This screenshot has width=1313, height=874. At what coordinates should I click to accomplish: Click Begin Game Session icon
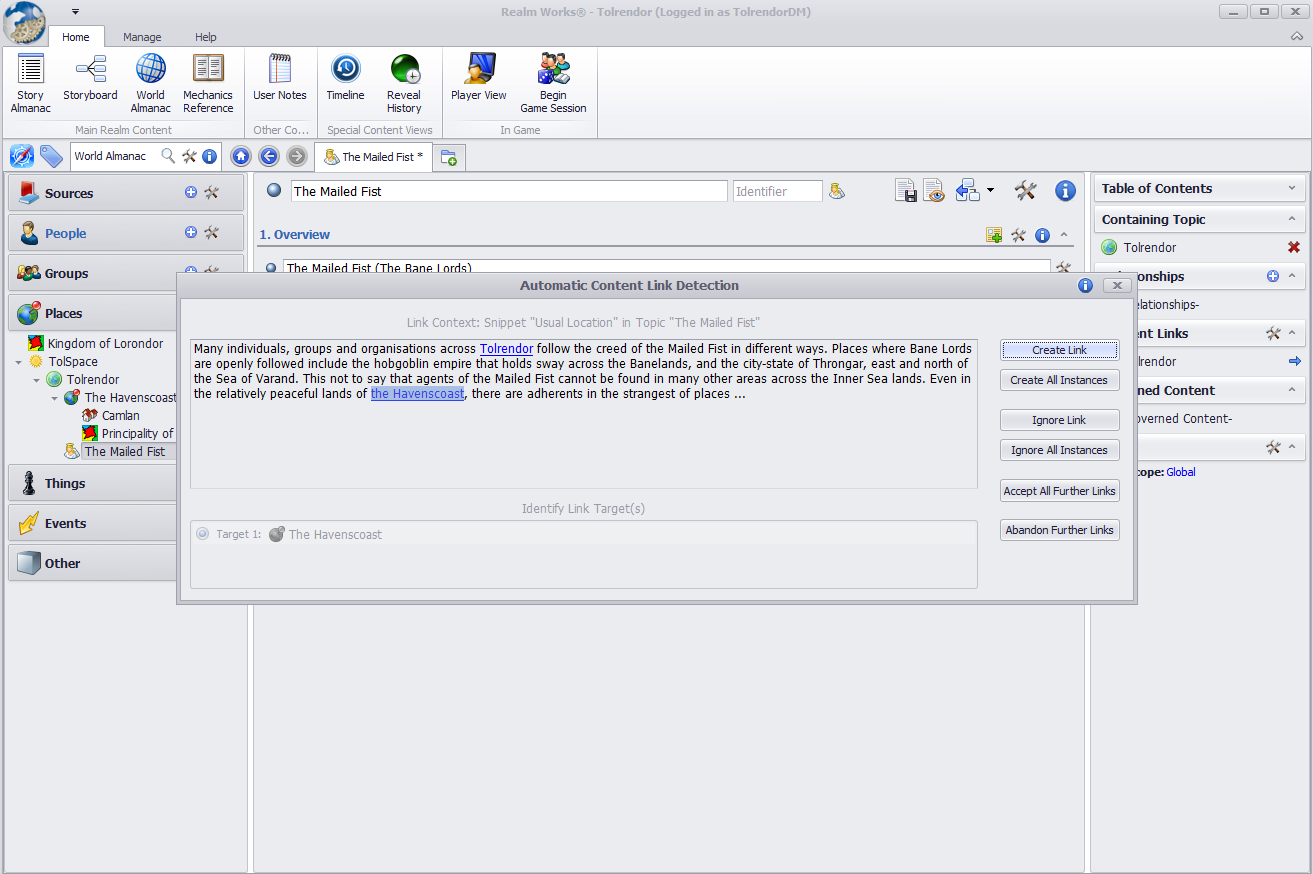pos(553,83)
